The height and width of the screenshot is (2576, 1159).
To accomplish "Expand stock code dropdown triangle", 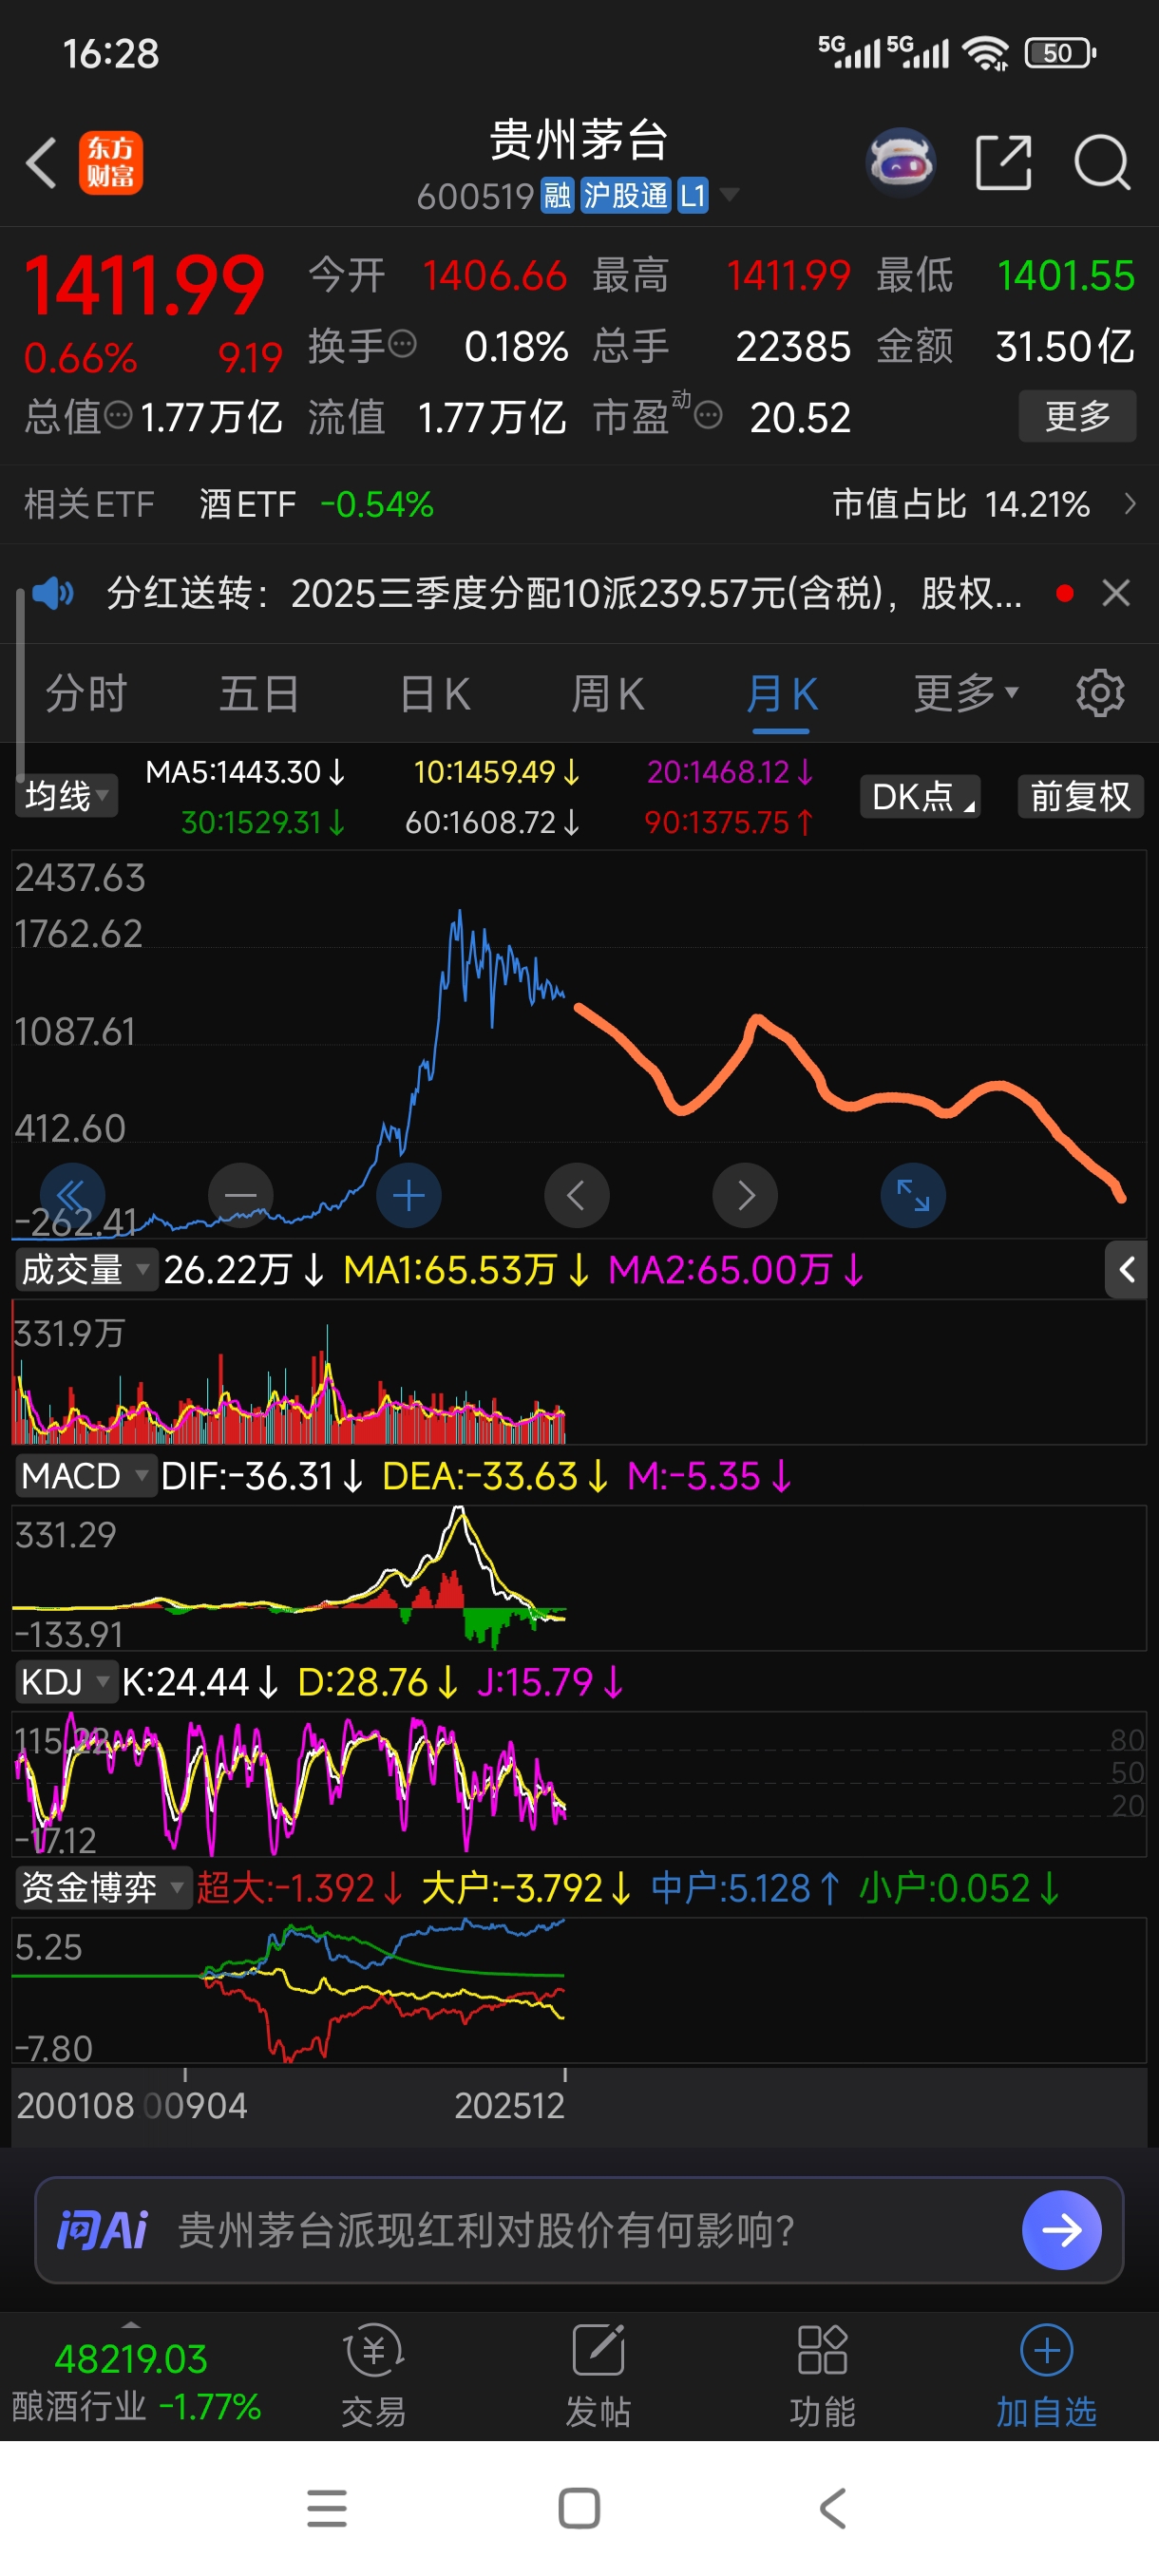I will 730,194.
